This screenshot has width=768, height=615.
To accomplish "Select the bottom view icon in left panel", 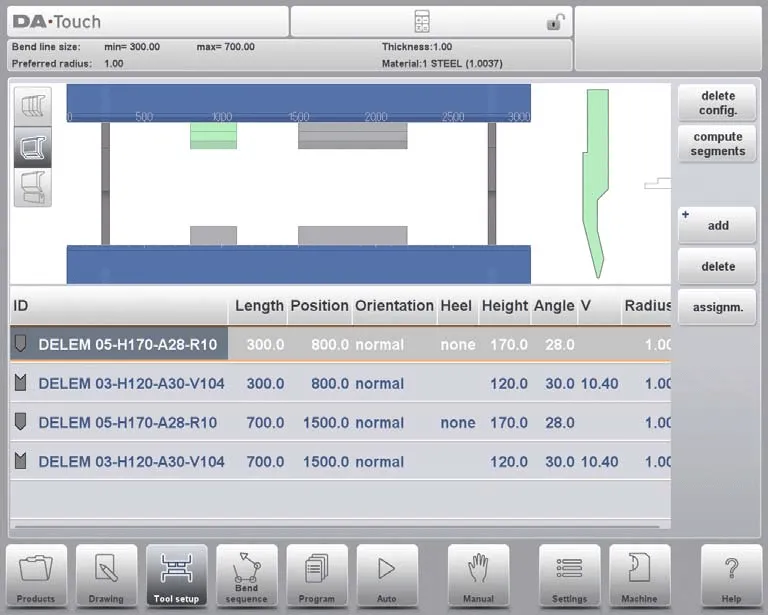I will pyautogui.click(x=32, y=188).
